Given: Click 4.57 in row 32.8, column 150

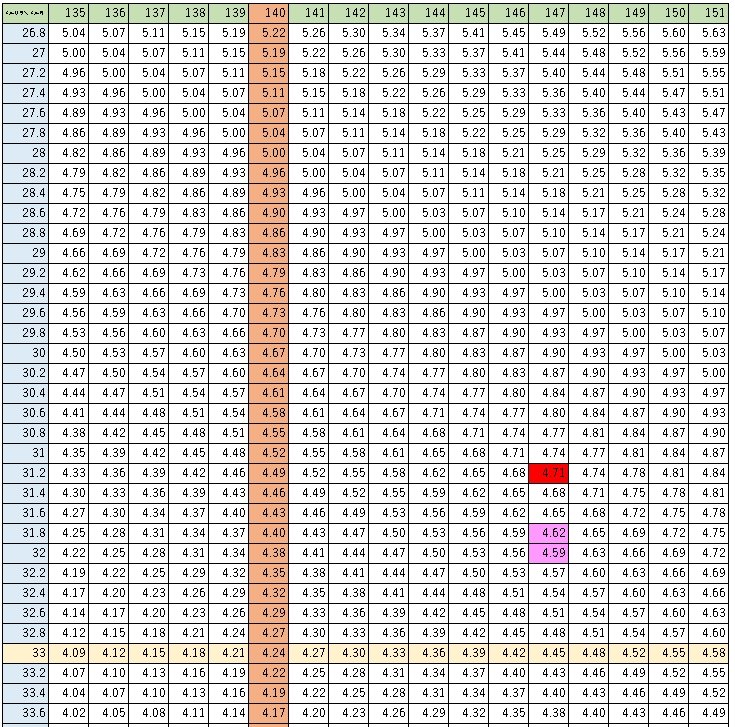Looking at the screenshot, I should (668, 633).
